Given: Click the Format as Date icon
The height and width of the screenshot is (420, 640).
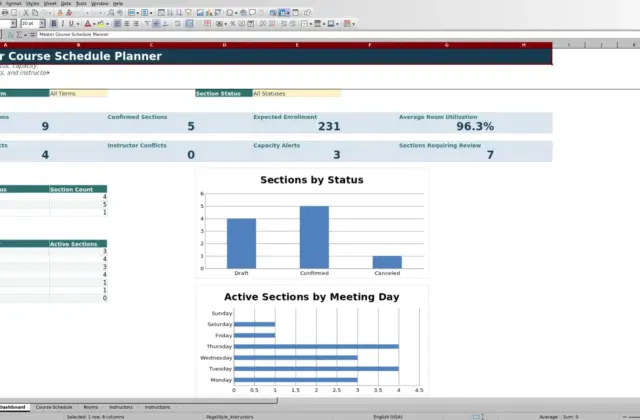Looking at the screenshot, I should tap(251, 24).
